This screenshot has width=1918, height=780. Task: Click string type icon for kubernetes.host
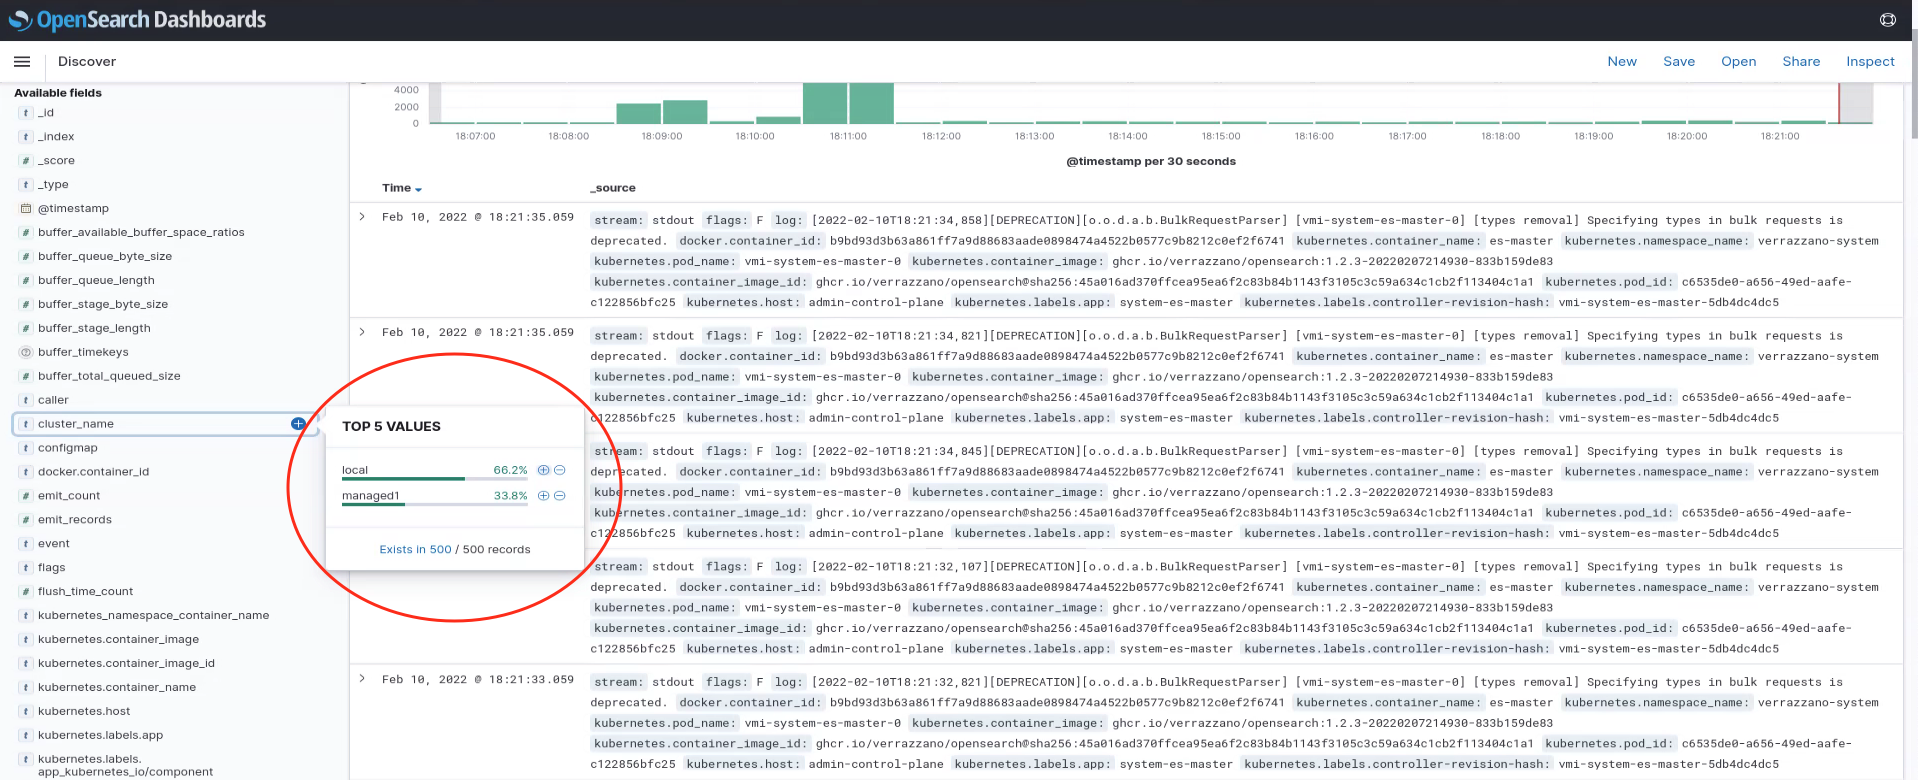[26, 712]
